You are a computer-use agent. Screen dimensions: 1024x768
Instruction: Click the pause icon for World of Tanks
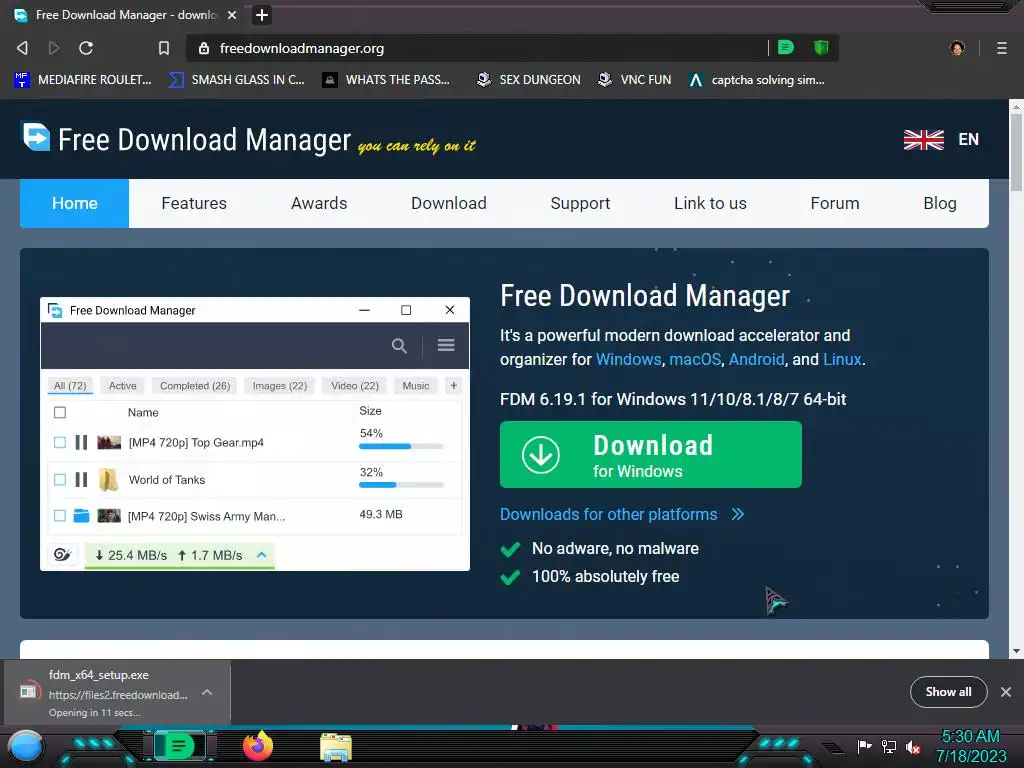(81, 480)
